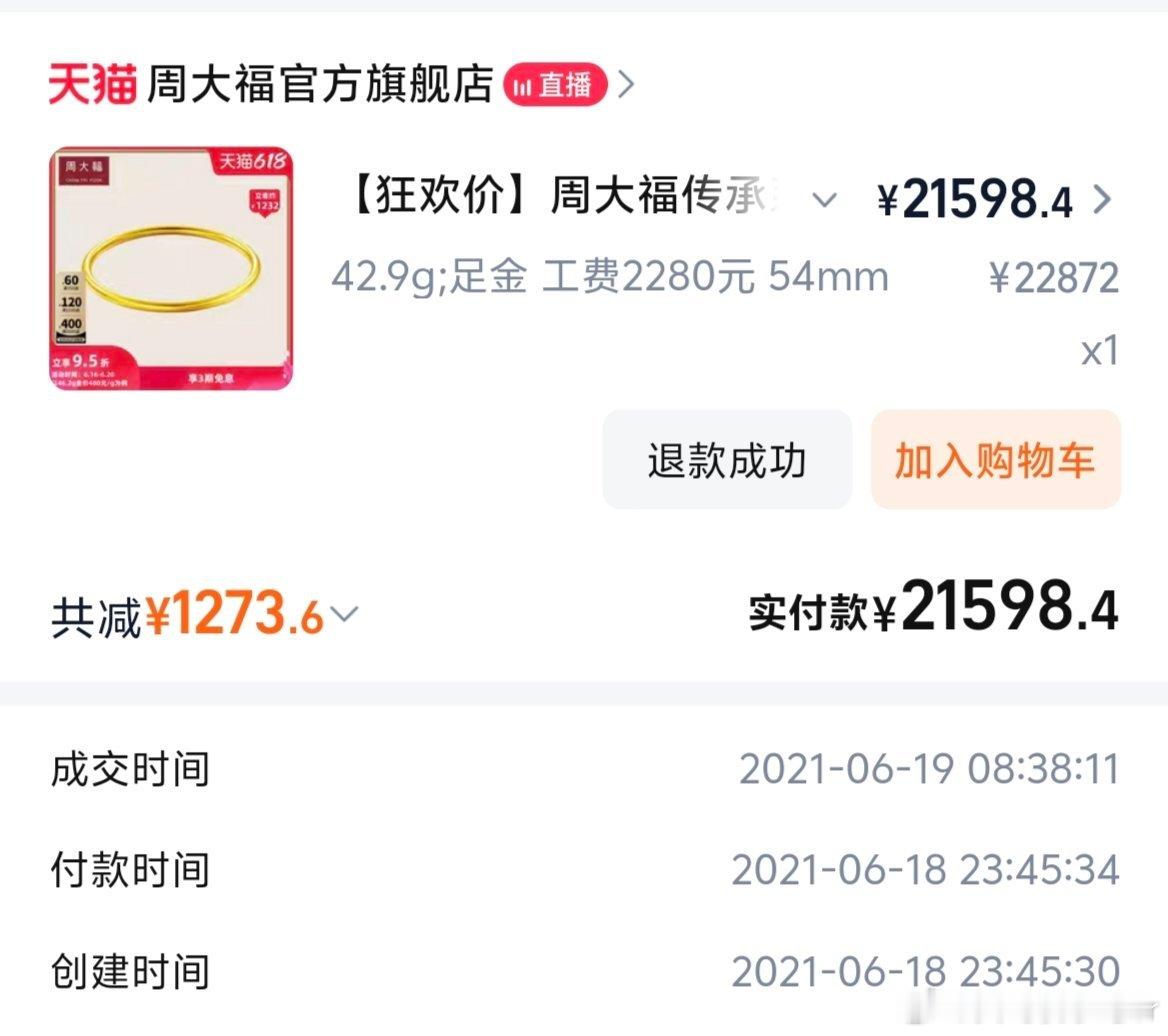The width and height of the screenshot is (1168, 1036).
Task: Click the live broadcast bars icon inside 直播 badge
Action: pyautogui.click(x=521, y=85)
